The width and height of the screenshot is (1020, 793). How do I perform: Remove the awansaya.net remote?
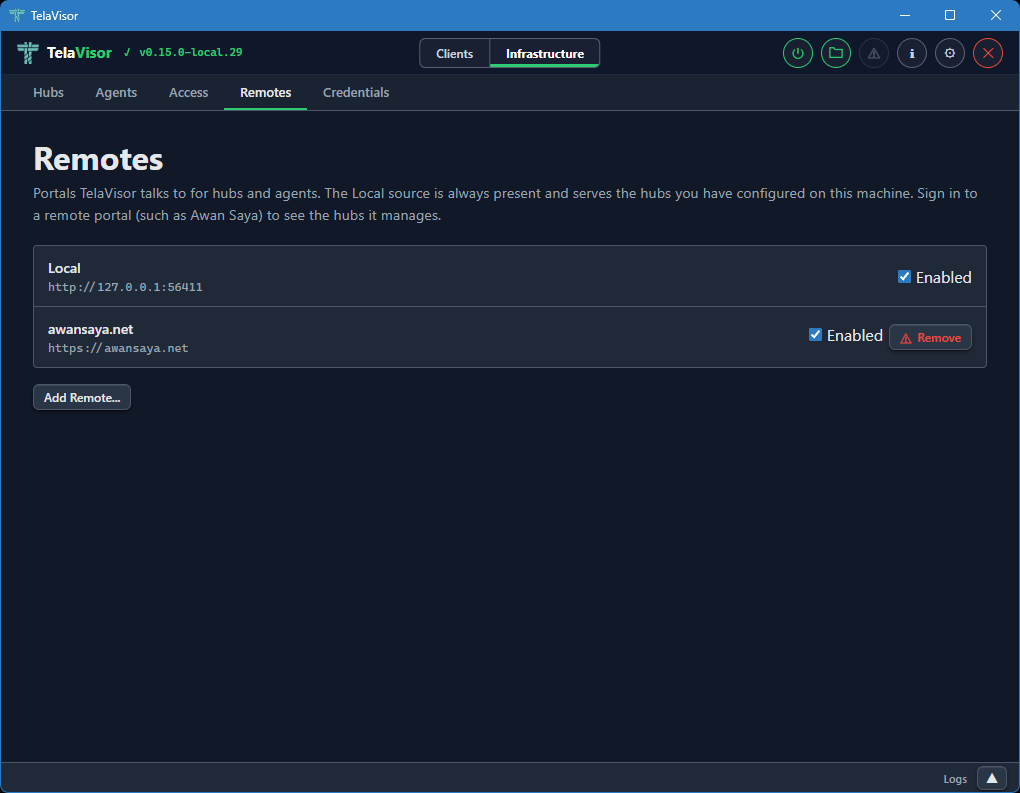930,338
